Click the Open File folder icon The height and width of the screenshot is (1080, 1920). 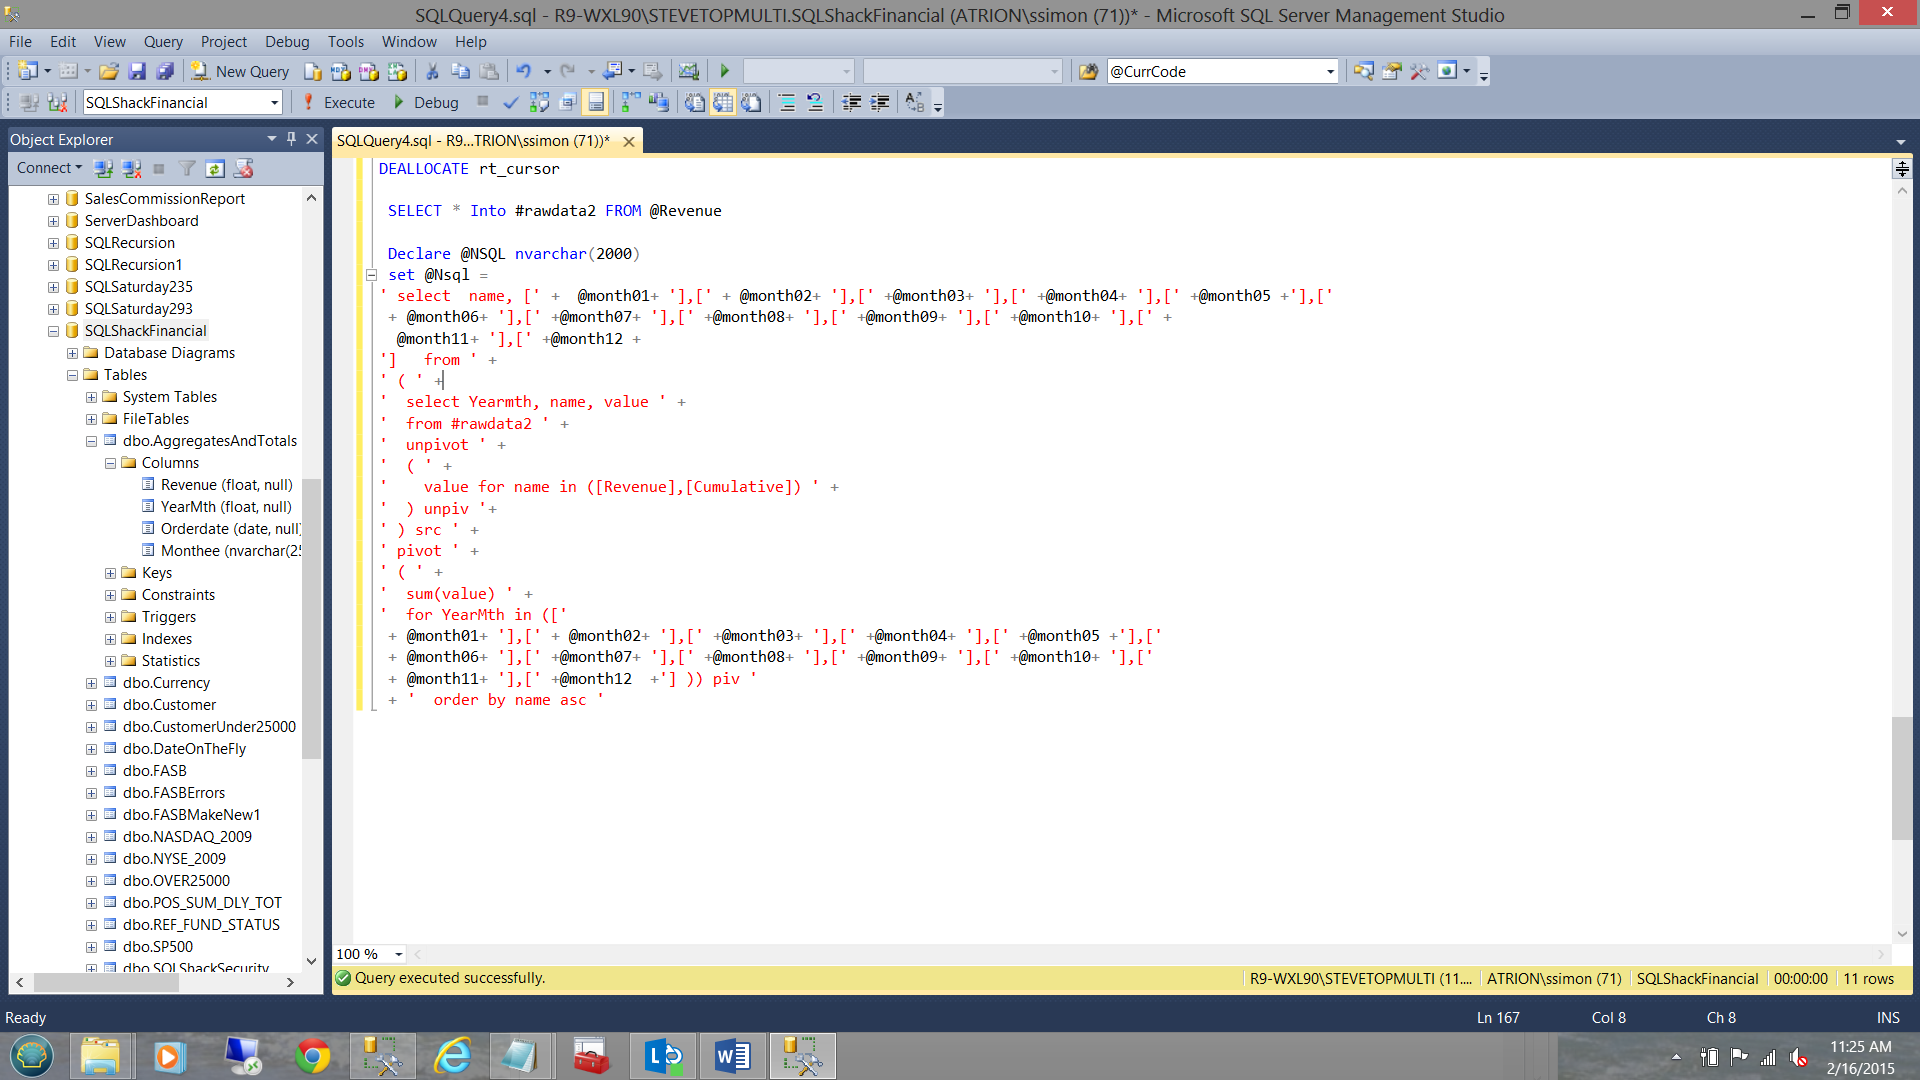coord(109,71)
